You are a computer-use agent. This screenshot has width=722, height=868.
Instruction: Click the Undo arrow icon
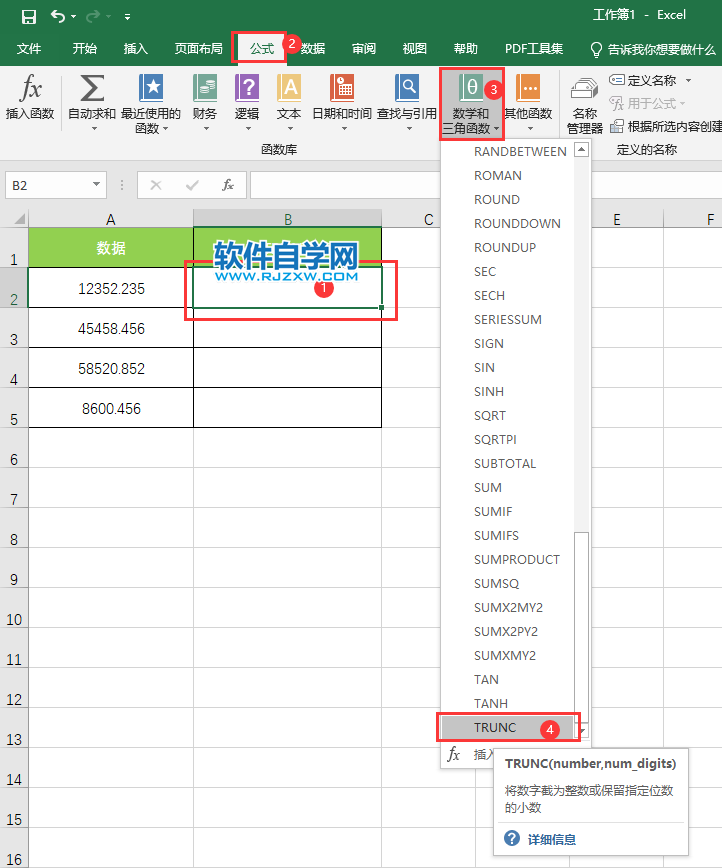coord(58,16)
